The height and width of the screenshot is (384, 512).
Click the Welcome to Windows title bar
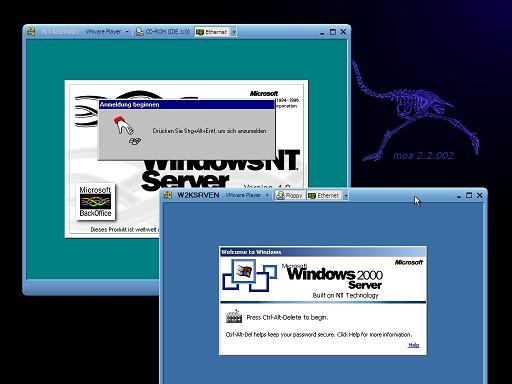tap(323, 252)
